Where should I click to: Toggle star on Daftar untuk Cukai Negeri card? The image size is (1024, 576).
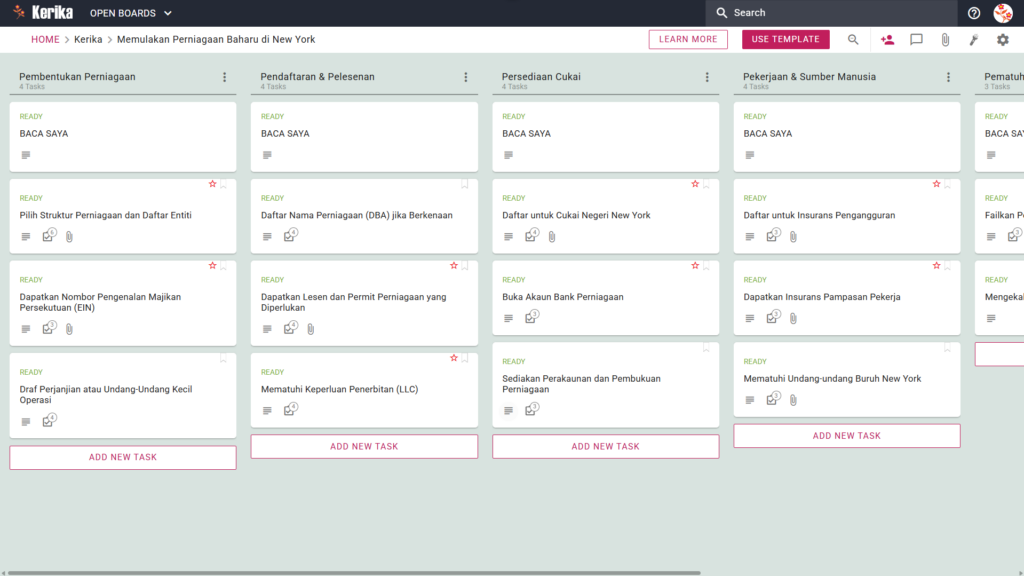695,184
